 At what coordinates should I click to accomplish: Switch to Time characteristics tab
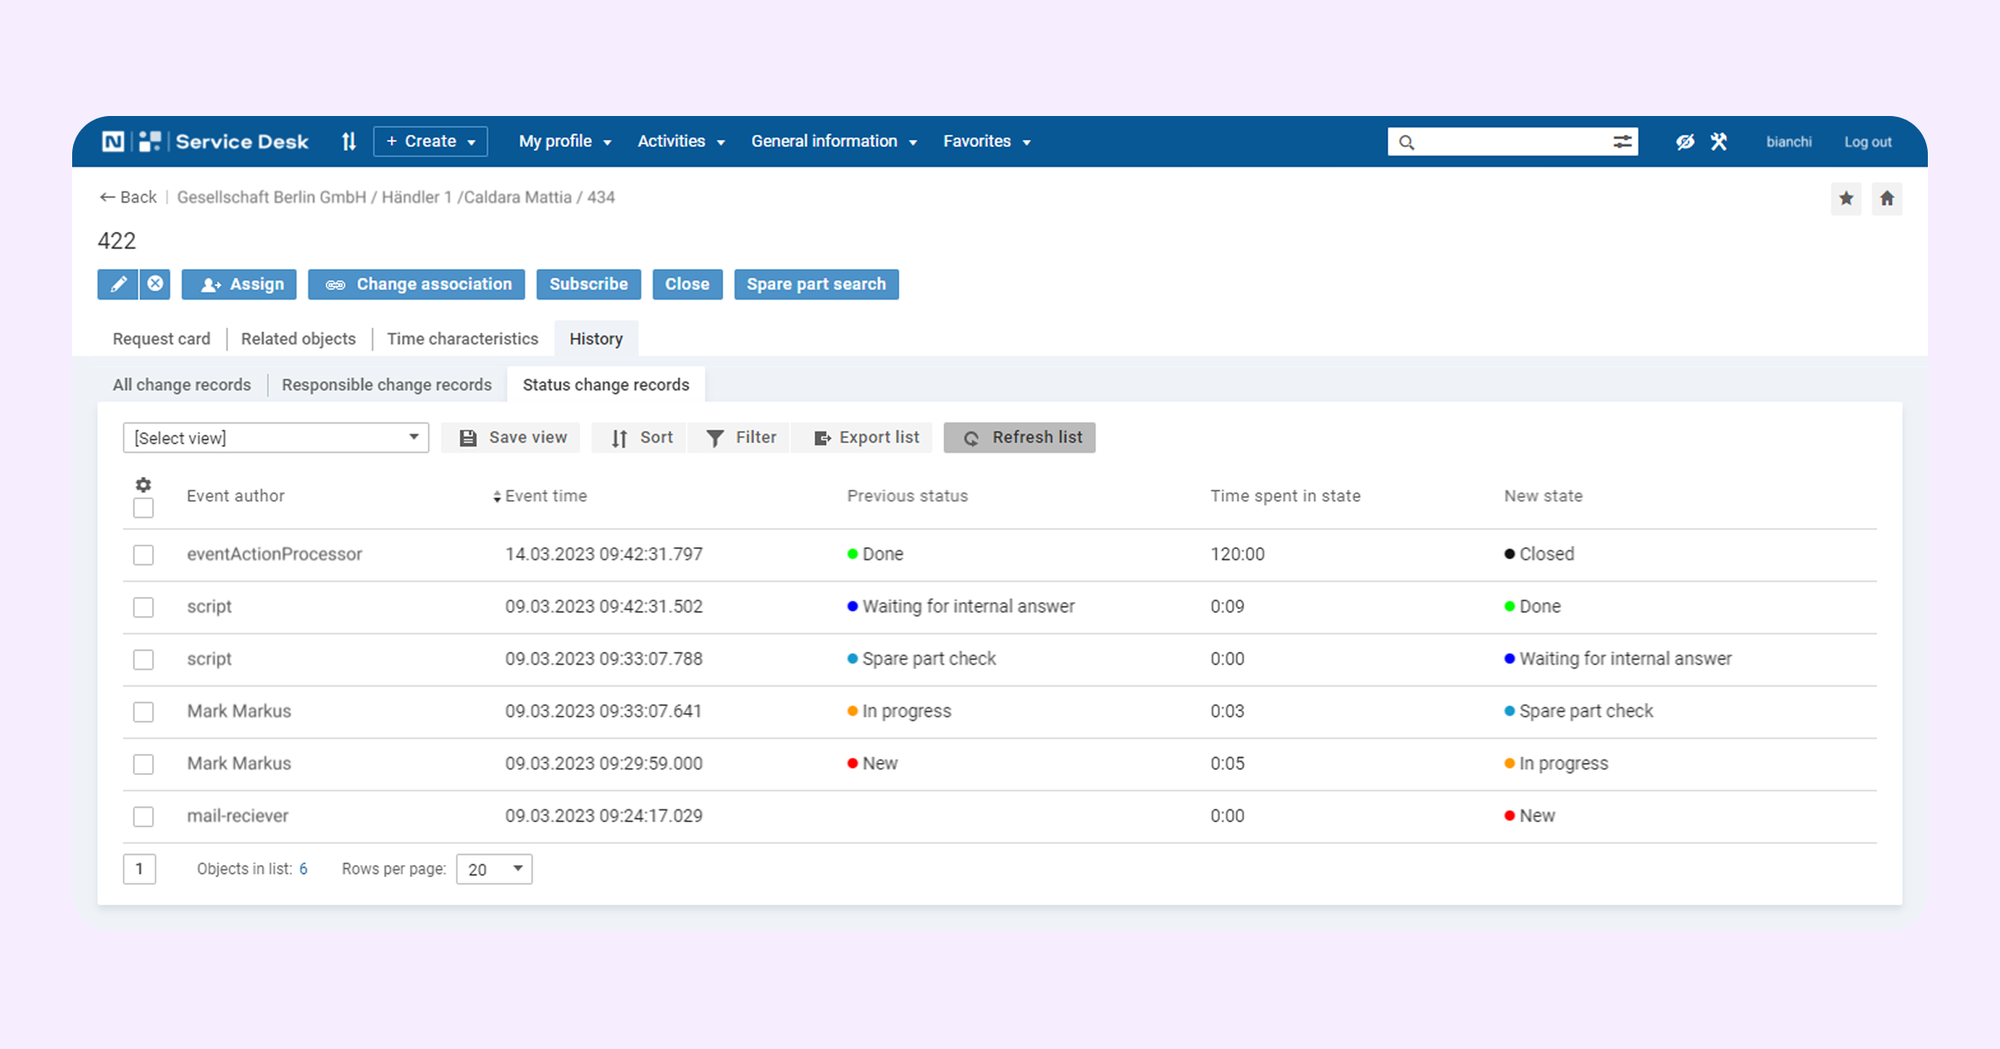(462, 339)
